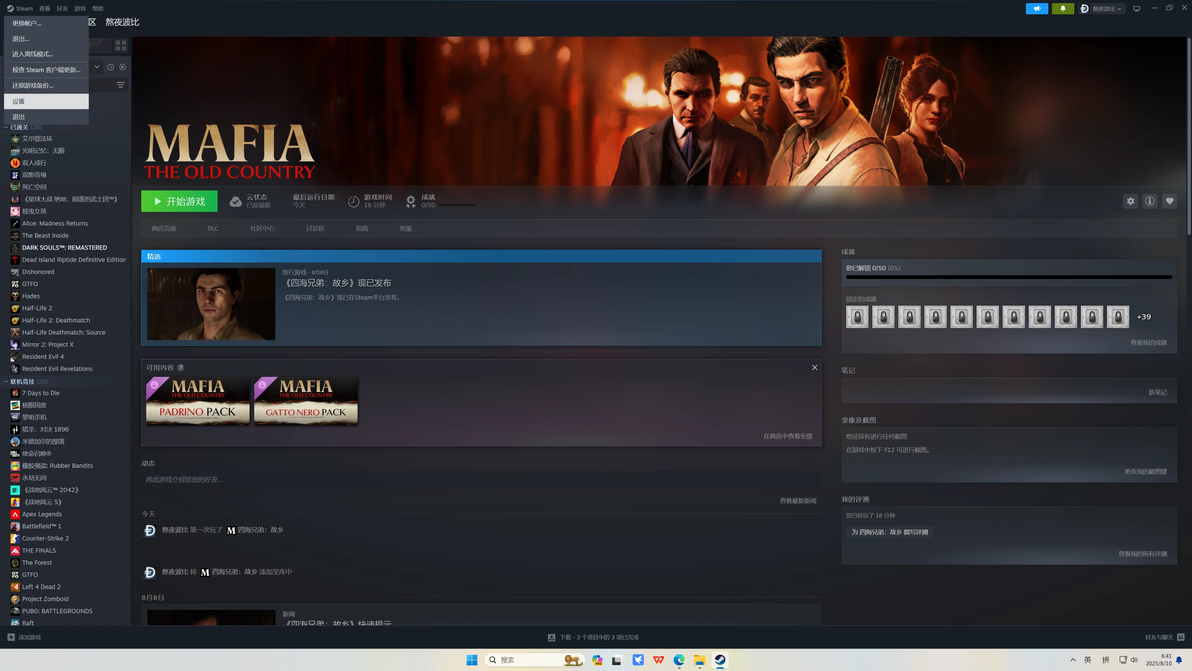The width and height of the screenshot is (1192, 671).
Task: Open the 讨论区 tab
Action: [315, 229]
